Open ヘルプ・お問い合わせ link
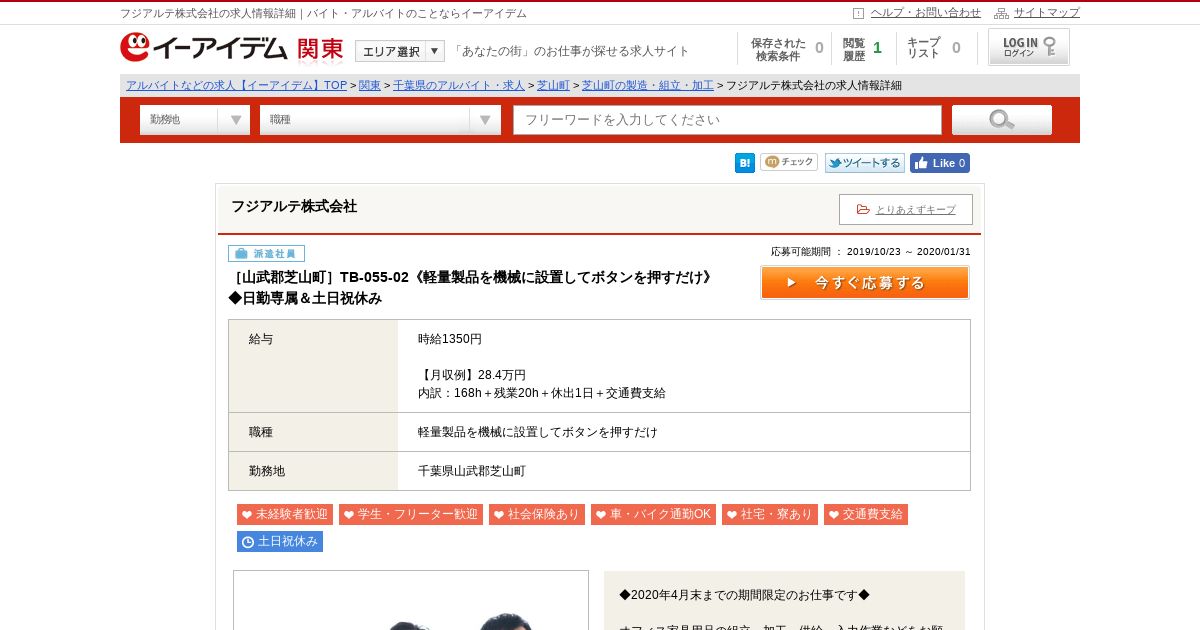 point(926,13)
